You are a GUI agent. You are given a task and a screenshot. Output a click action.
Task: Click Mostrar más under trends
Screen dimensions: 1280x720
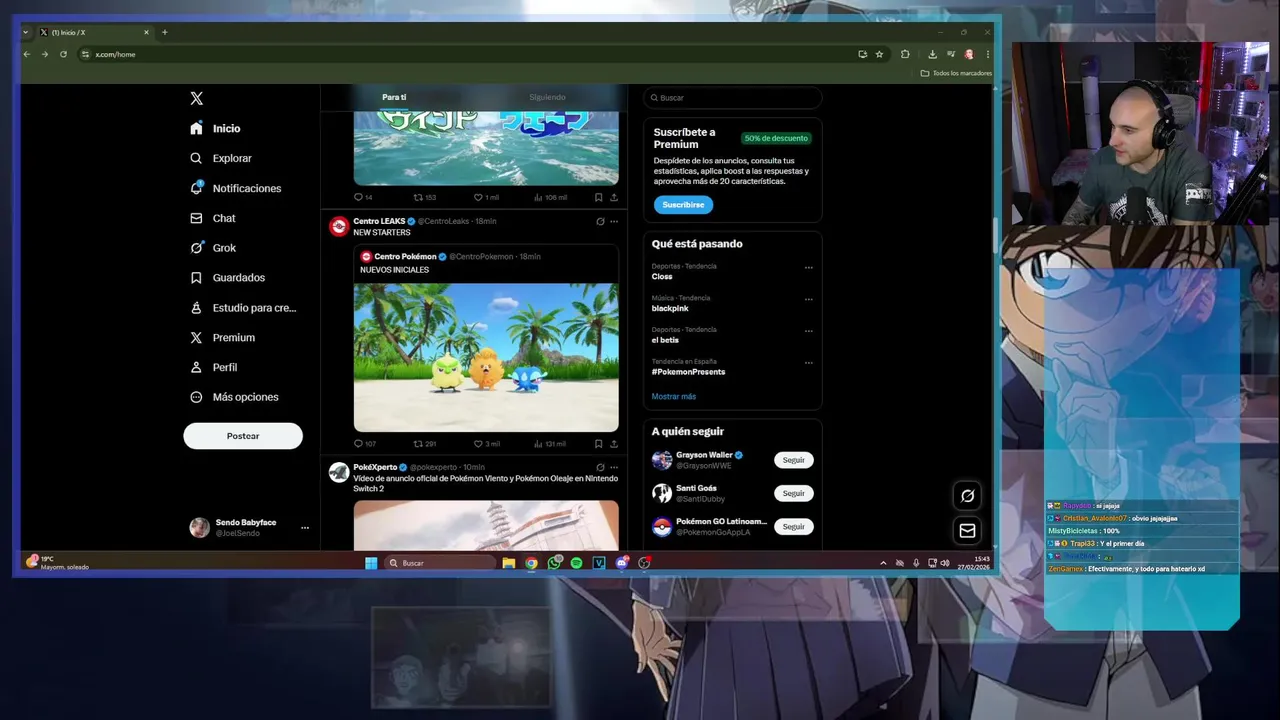click(x=674, y=396)
